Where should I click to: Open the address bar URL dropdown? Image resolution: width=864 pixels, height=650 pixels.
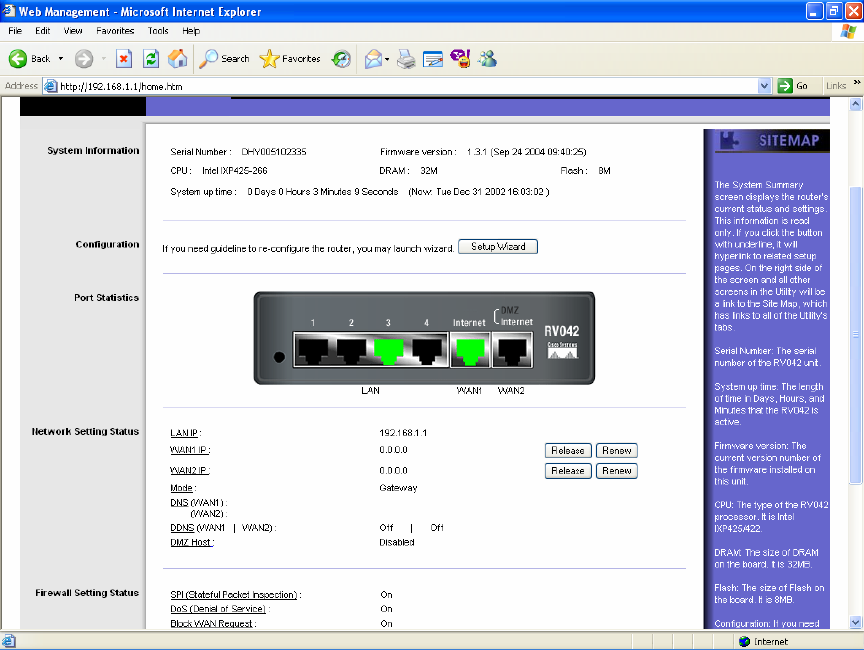pos(765,86)
